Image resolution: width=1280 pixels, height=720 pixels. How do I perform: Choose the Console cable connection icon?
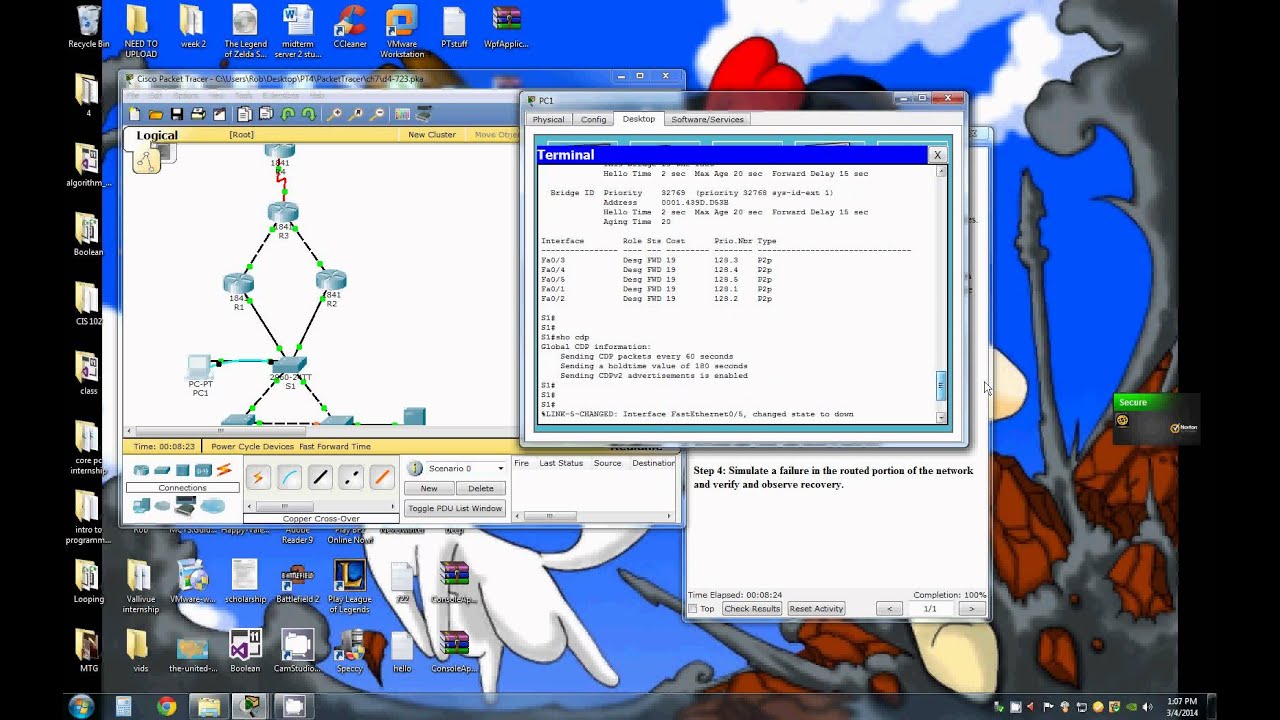(x=289, y=478)
